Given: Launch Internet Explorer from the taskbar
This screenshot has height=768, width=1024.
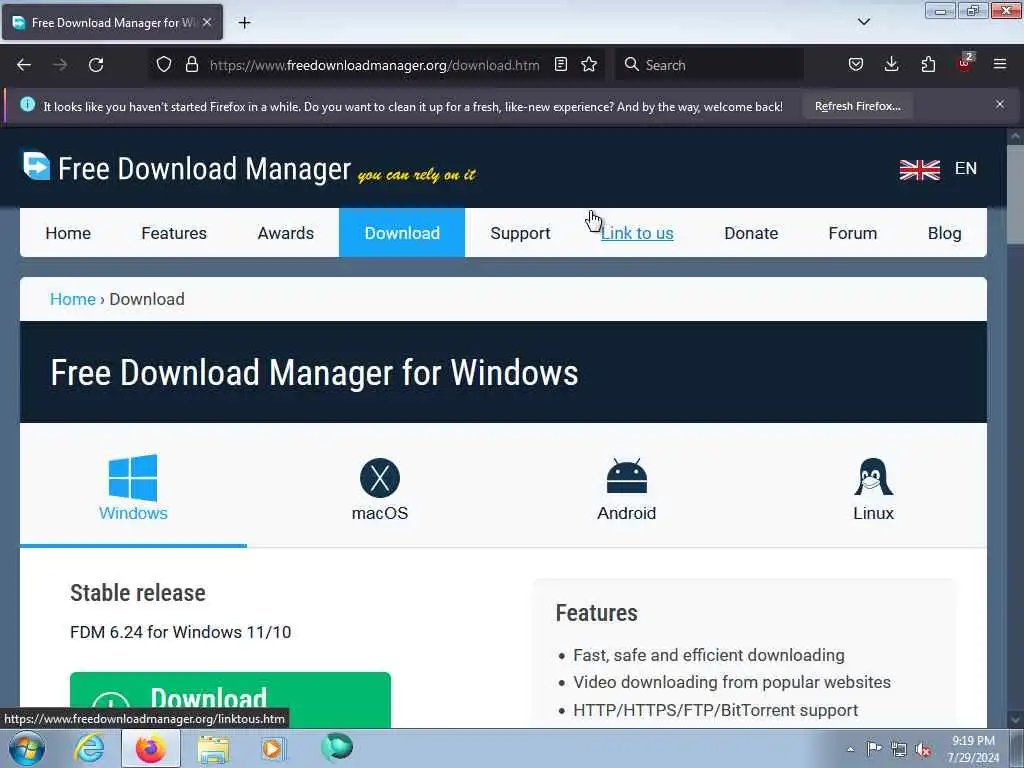Looking at the screenshot, I should pyautogui.click(x=88, y=748).
